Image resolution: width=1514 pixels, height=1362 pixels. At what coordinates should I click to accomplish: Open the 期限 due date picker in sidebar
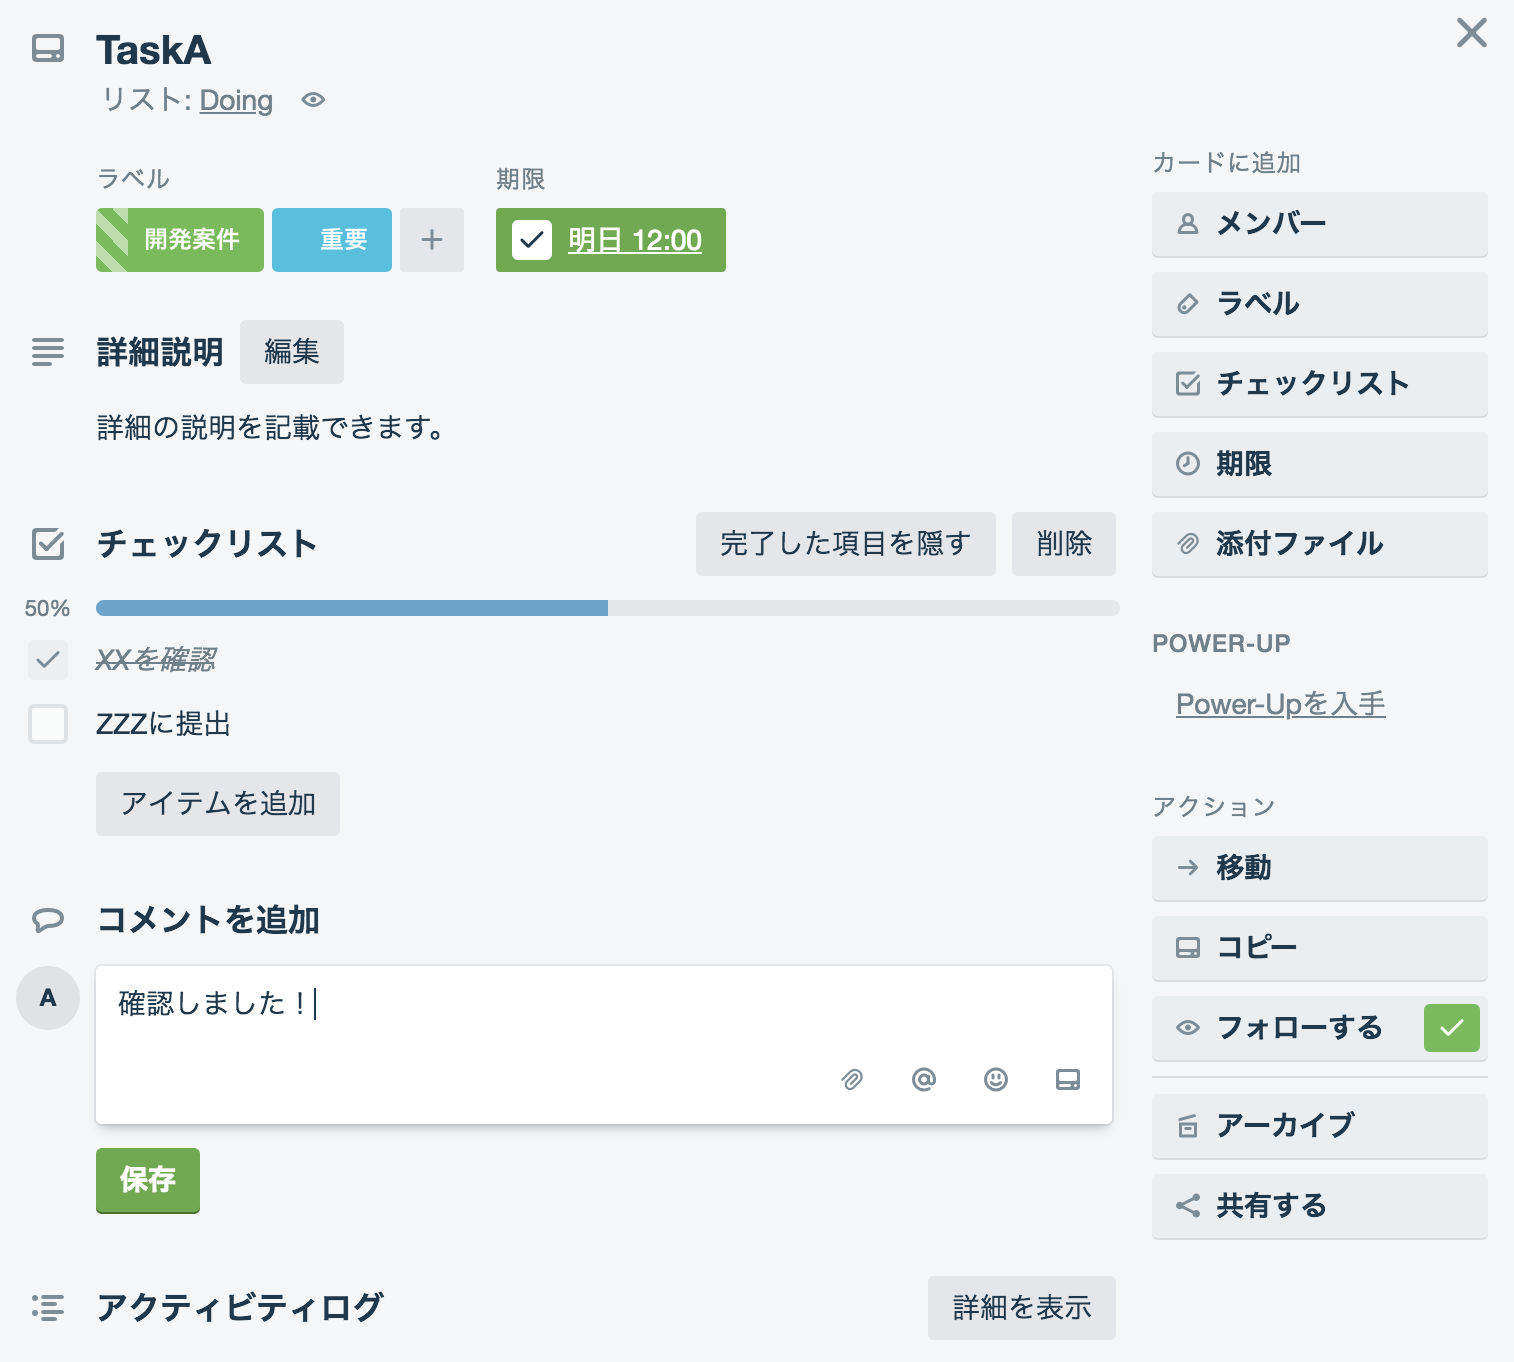click(x=1319, y=464)
